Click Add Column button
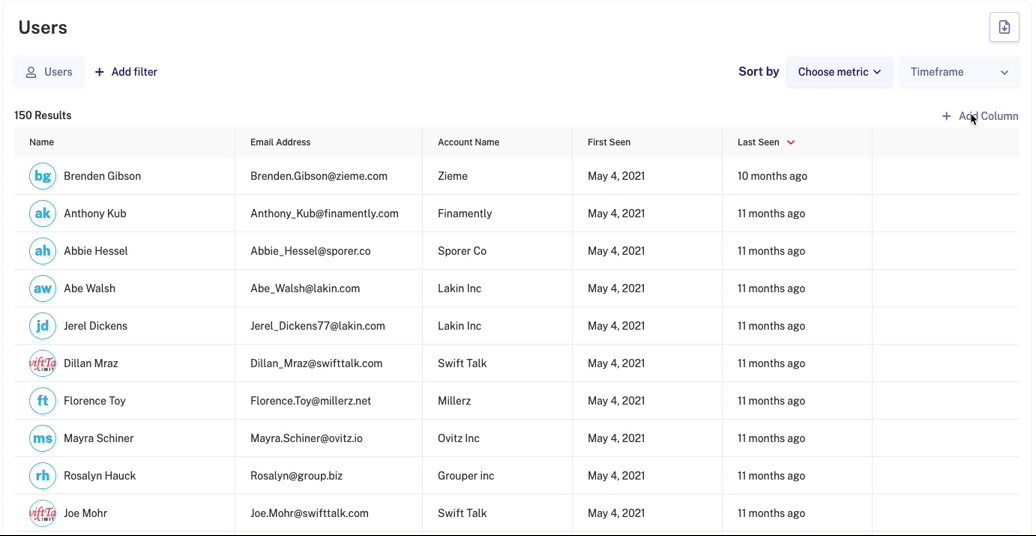This screenshot has width=1036, height=536. tap(980, 116)
